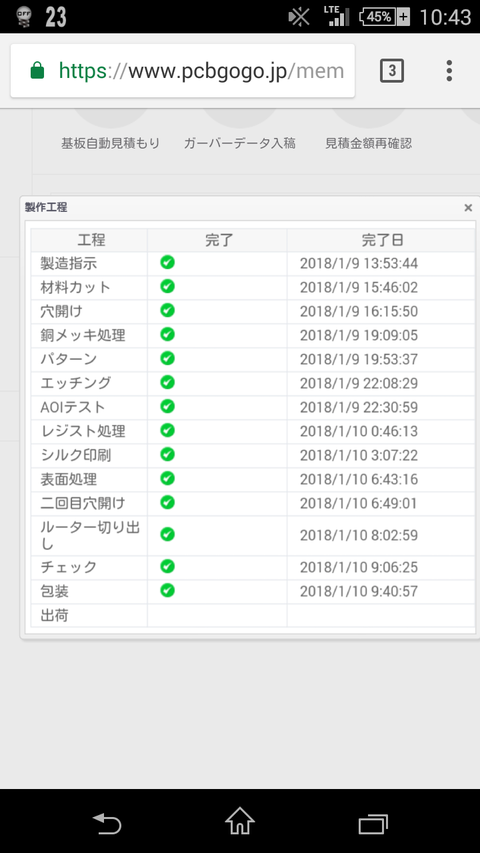Select the 工程 column header

pos(90,240)
